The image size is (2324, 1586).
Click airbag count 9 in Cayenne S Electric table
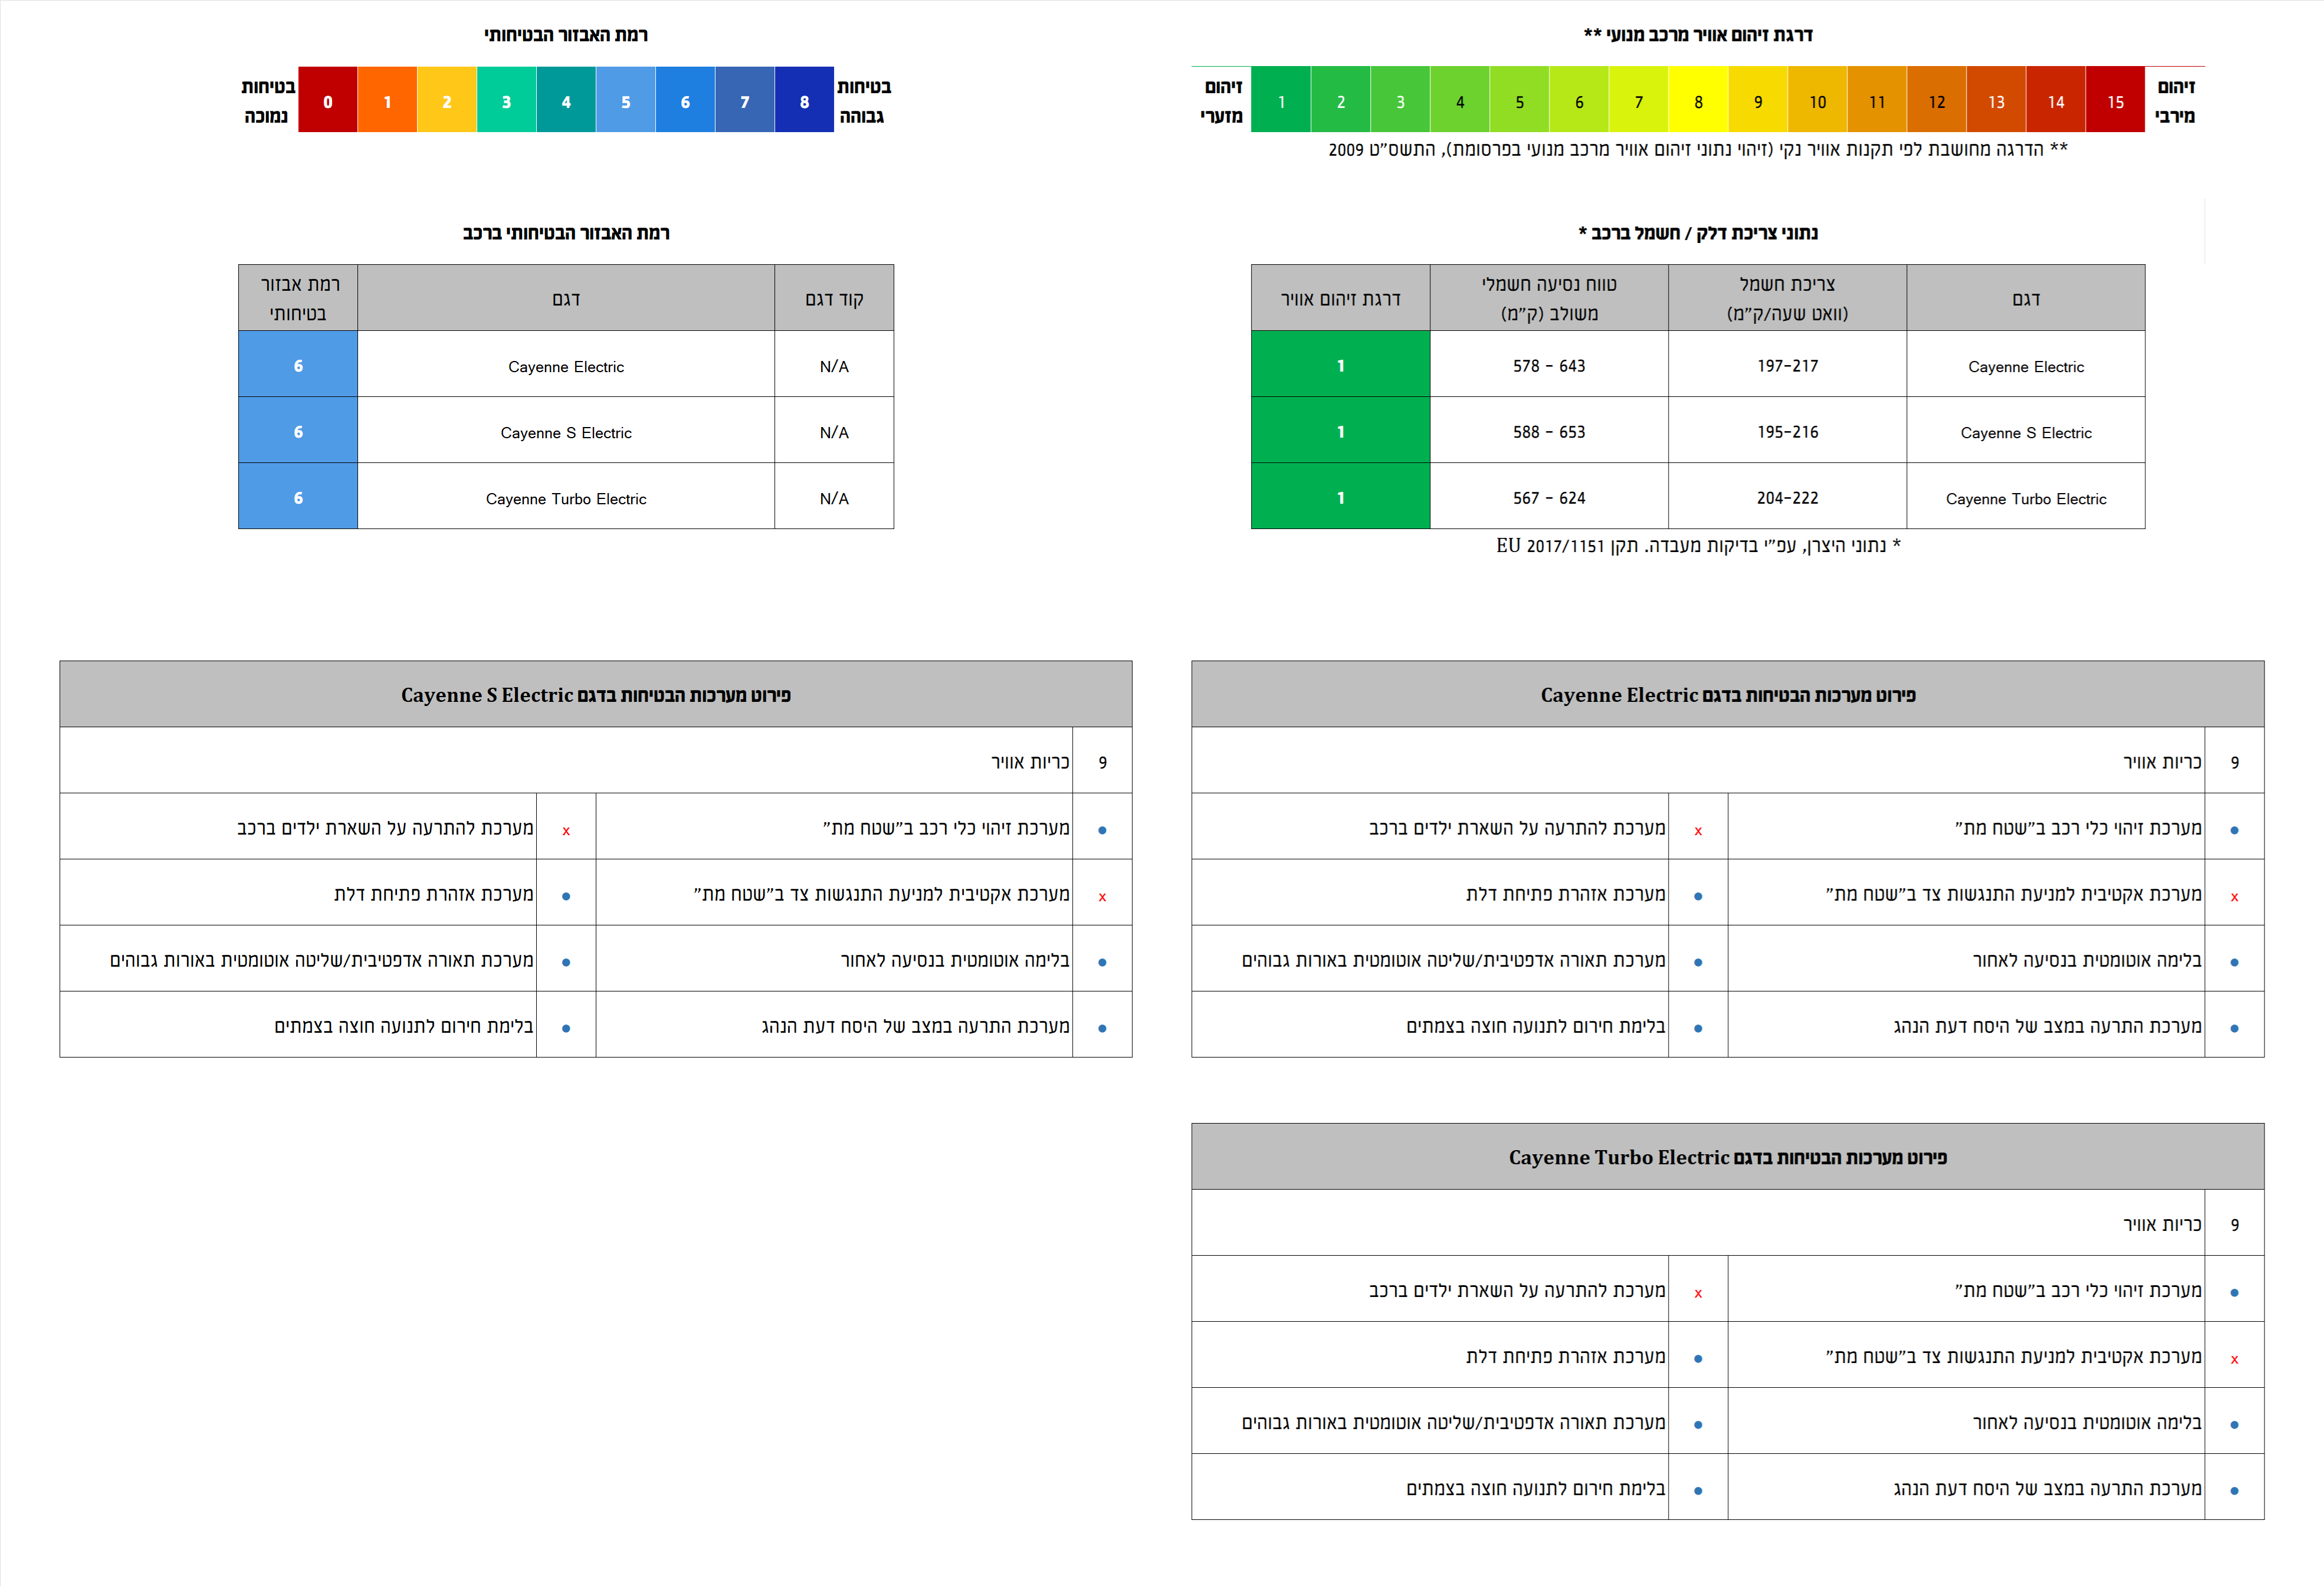[1102, 762]
